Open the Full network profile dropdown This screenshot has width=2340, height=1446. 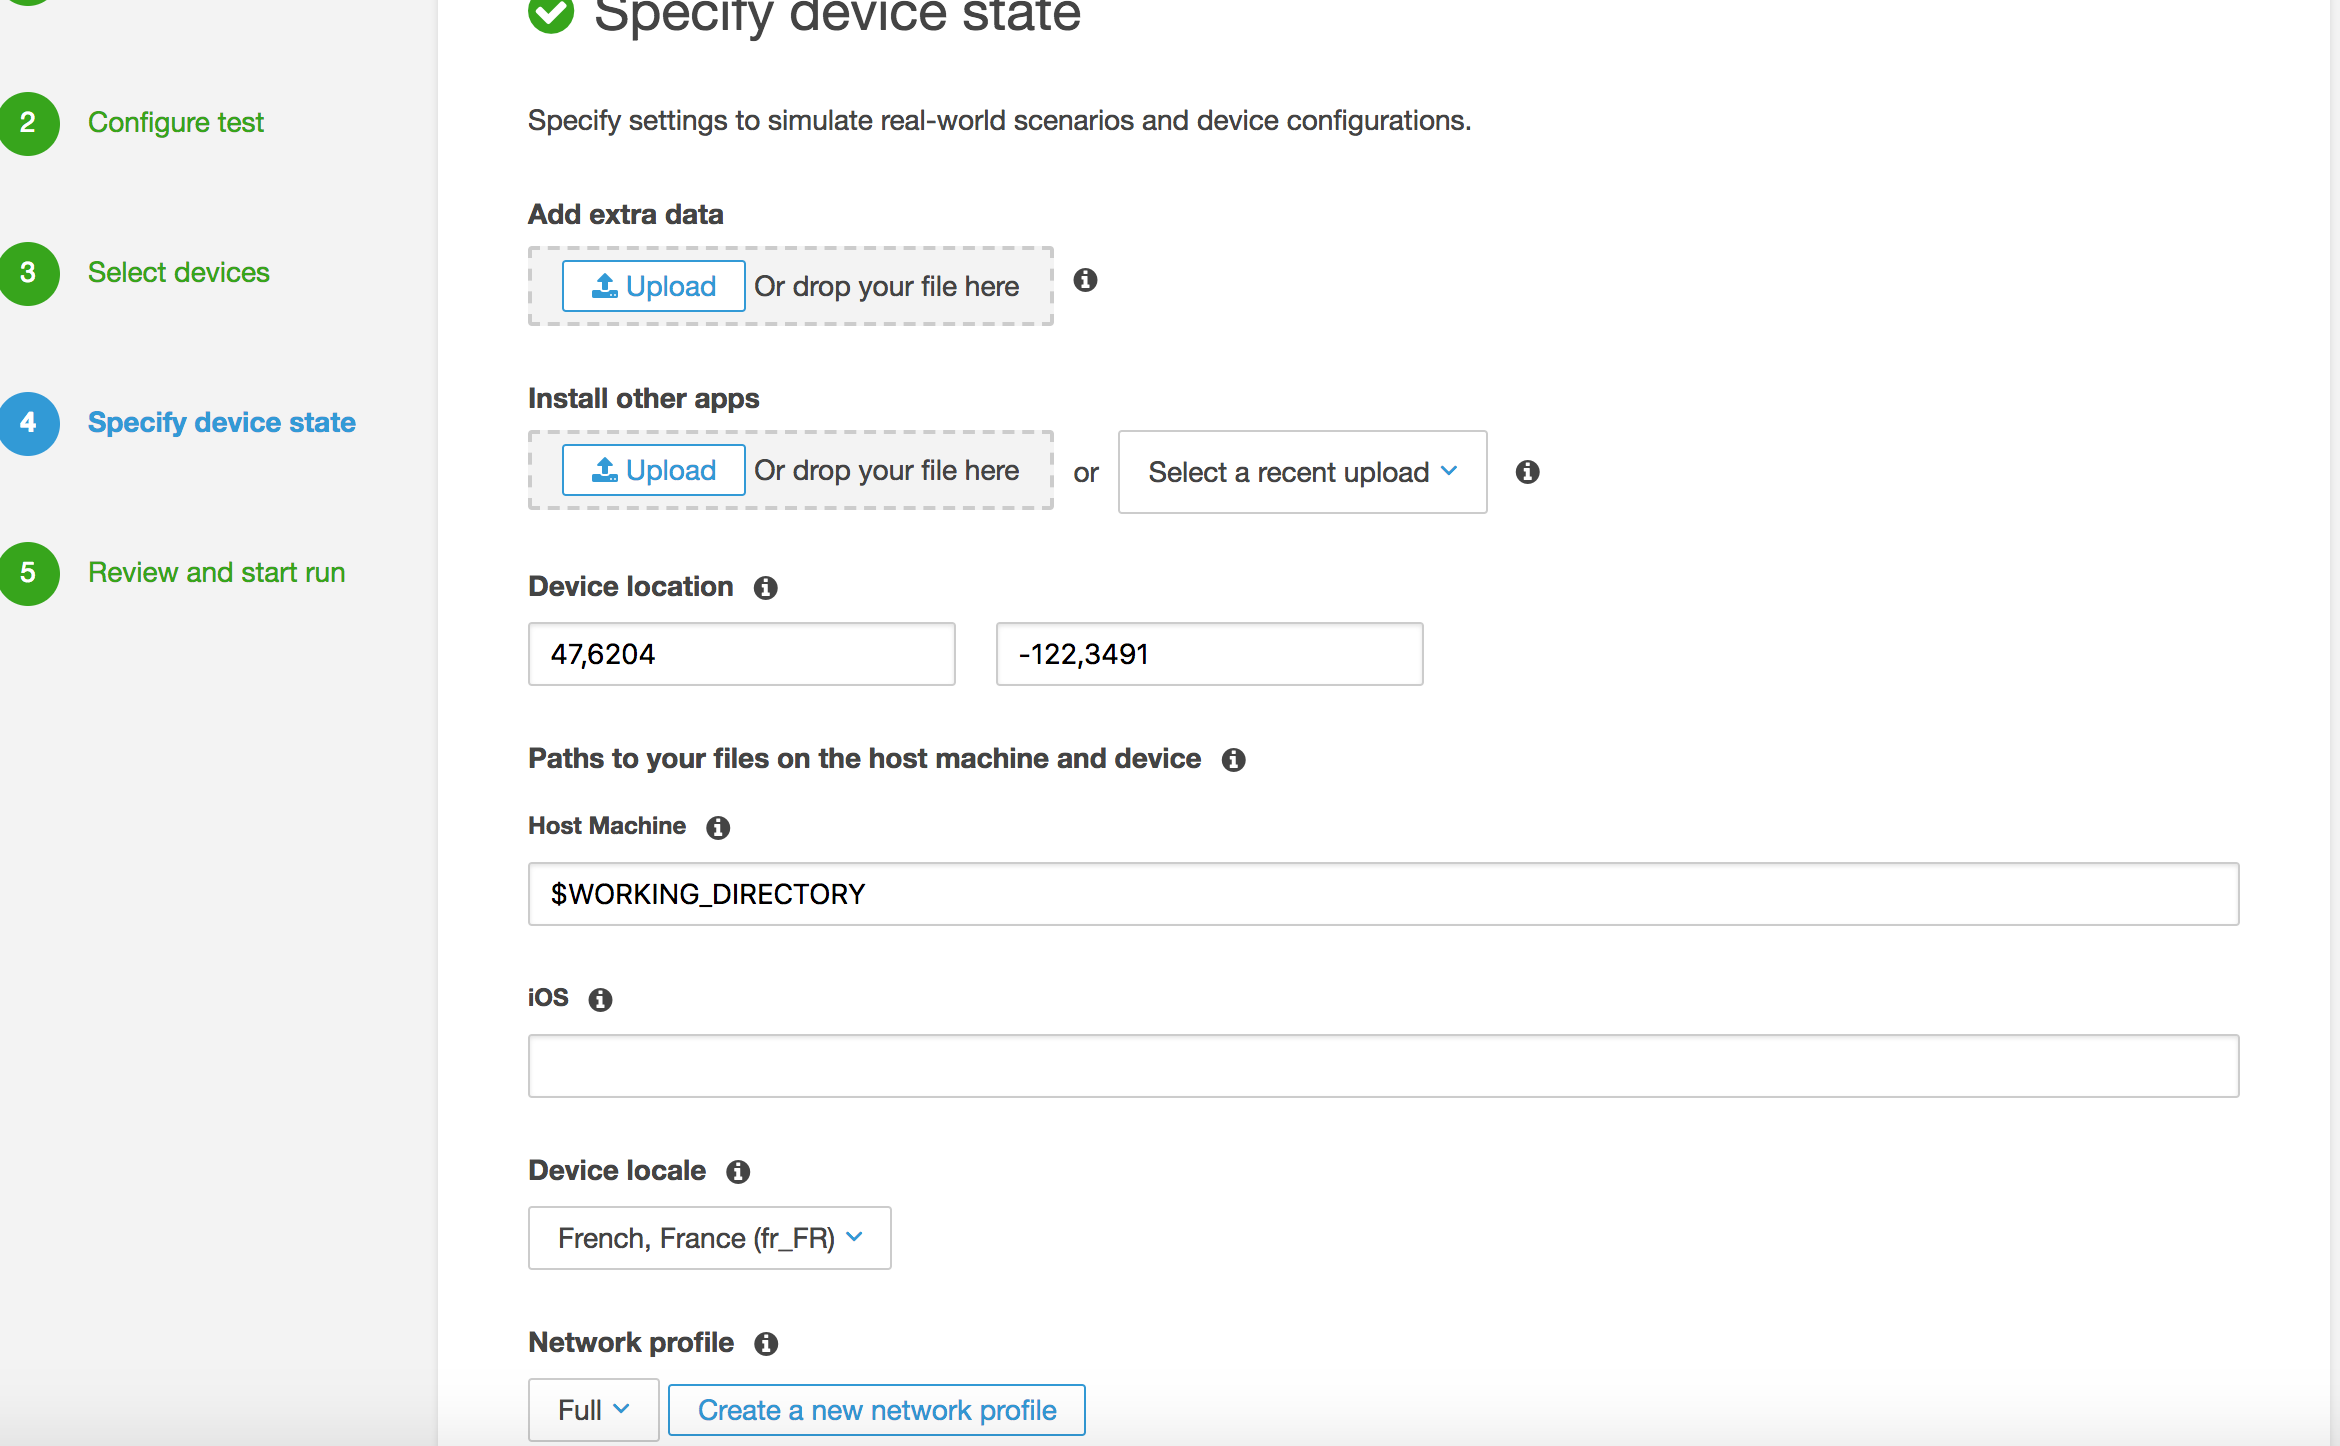point(593,1410)
